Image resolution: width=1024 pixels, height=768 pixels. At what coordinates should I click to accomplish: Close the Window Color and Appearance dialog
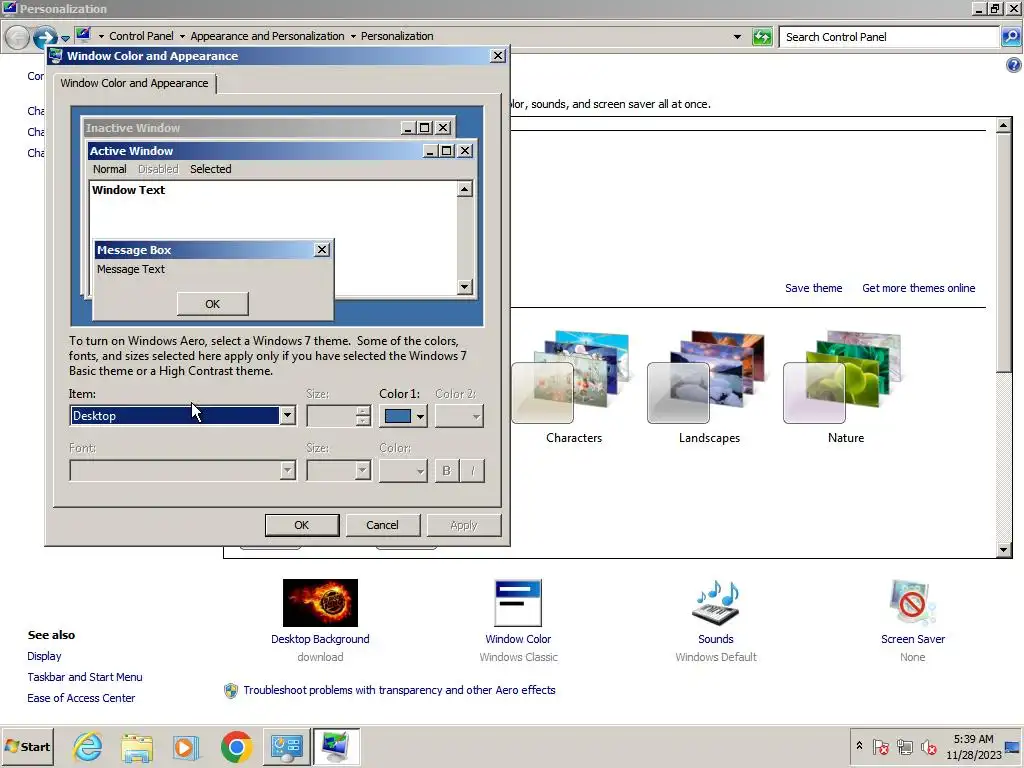[x=498, y=56]
